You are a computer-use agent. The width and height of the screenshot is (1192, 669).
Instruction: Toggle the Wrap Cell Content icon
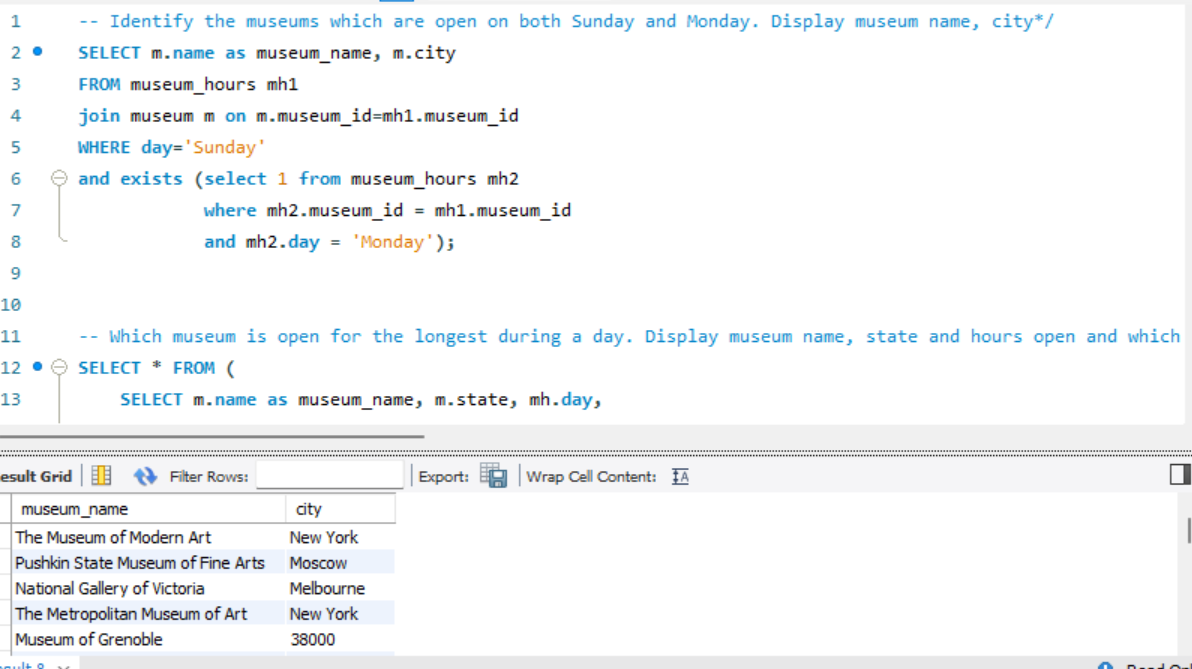680,477
